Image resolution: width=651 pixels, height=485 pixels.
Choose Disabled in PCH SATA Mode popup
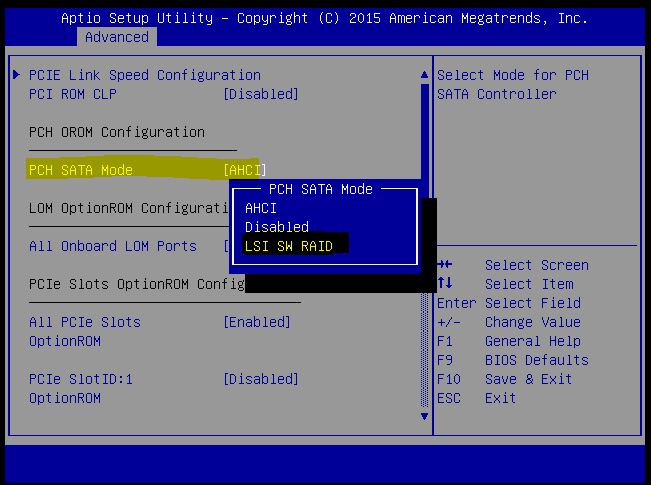pos(277,227)
